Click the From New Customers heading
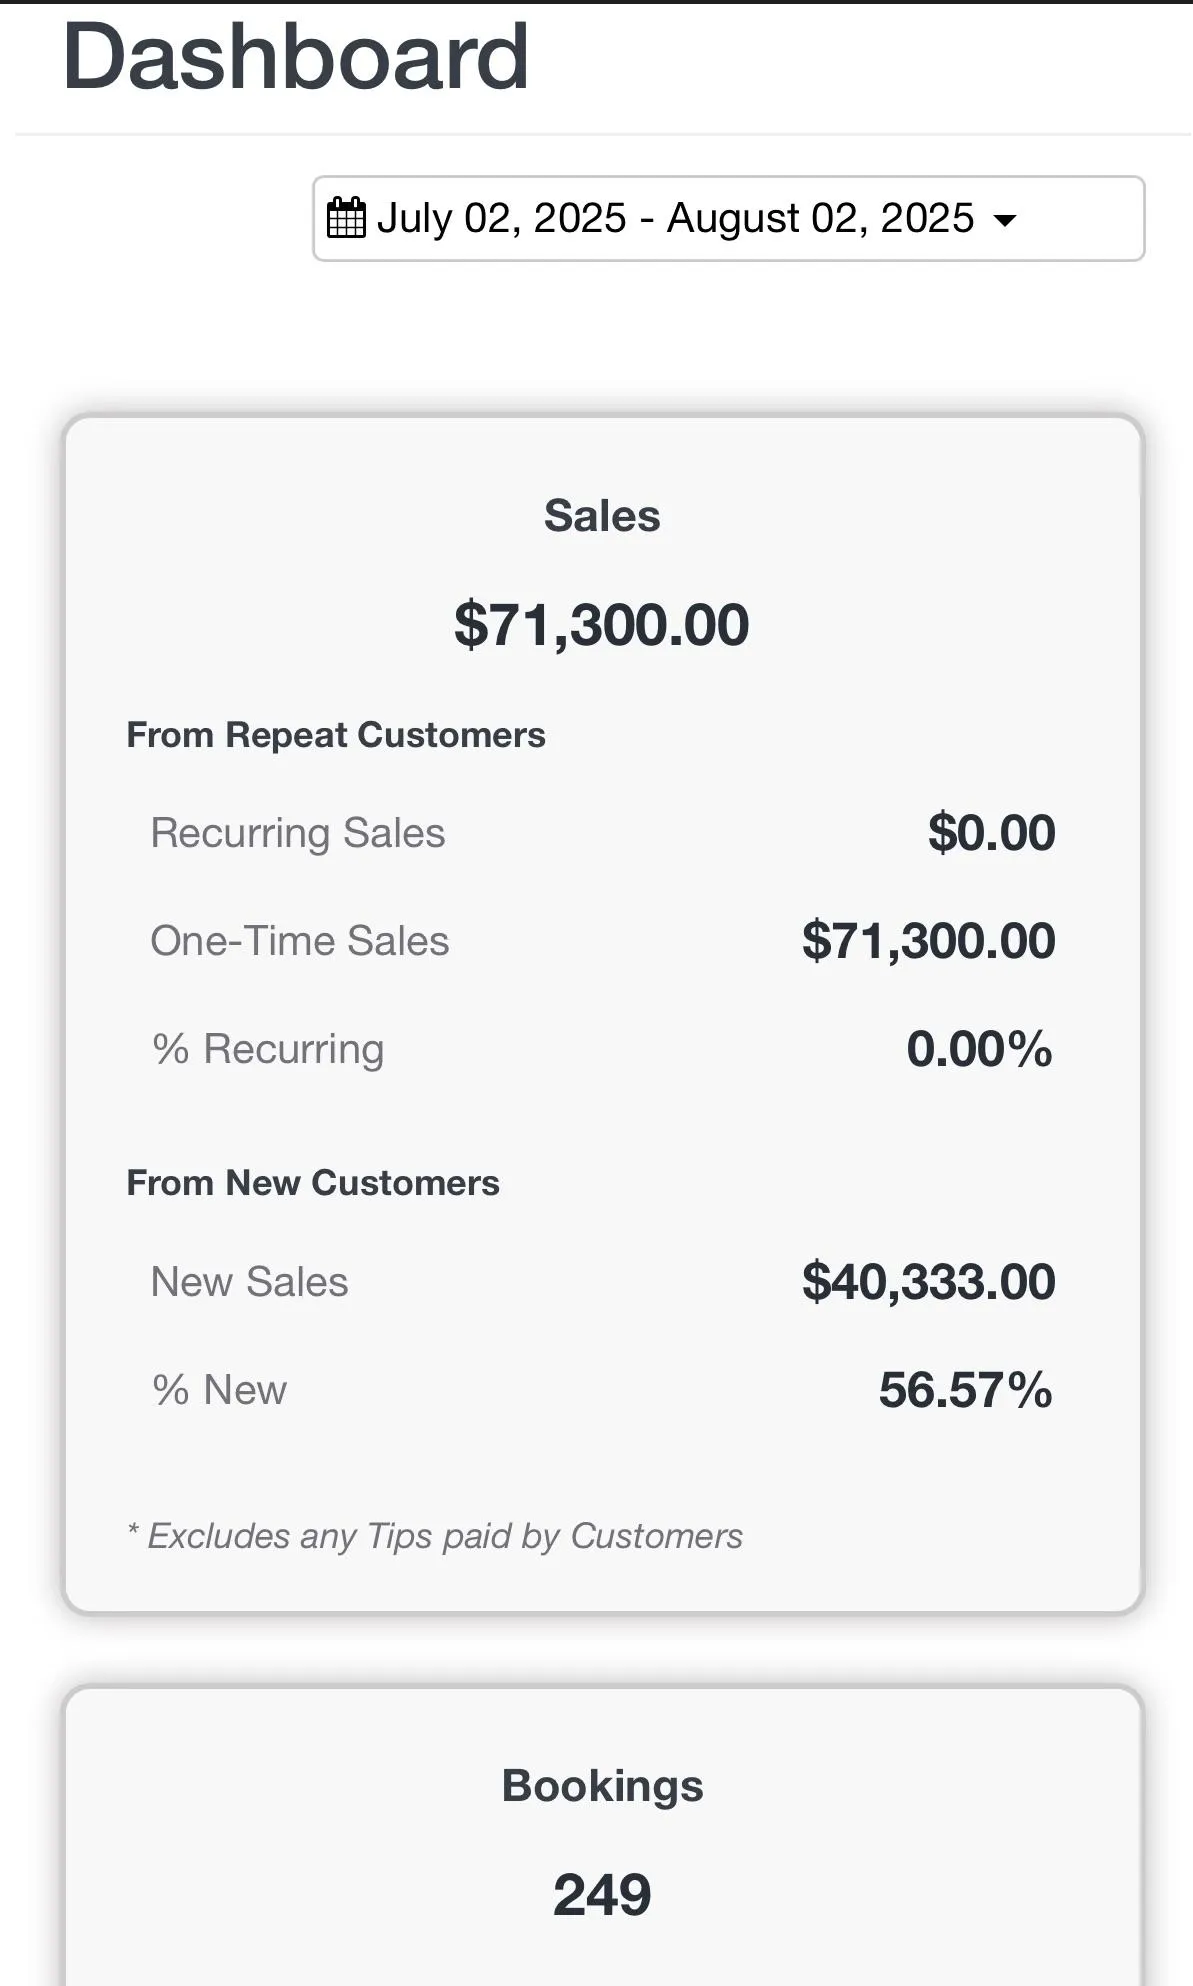Screen dimensions: 1193x1986 pos(313,1183)
